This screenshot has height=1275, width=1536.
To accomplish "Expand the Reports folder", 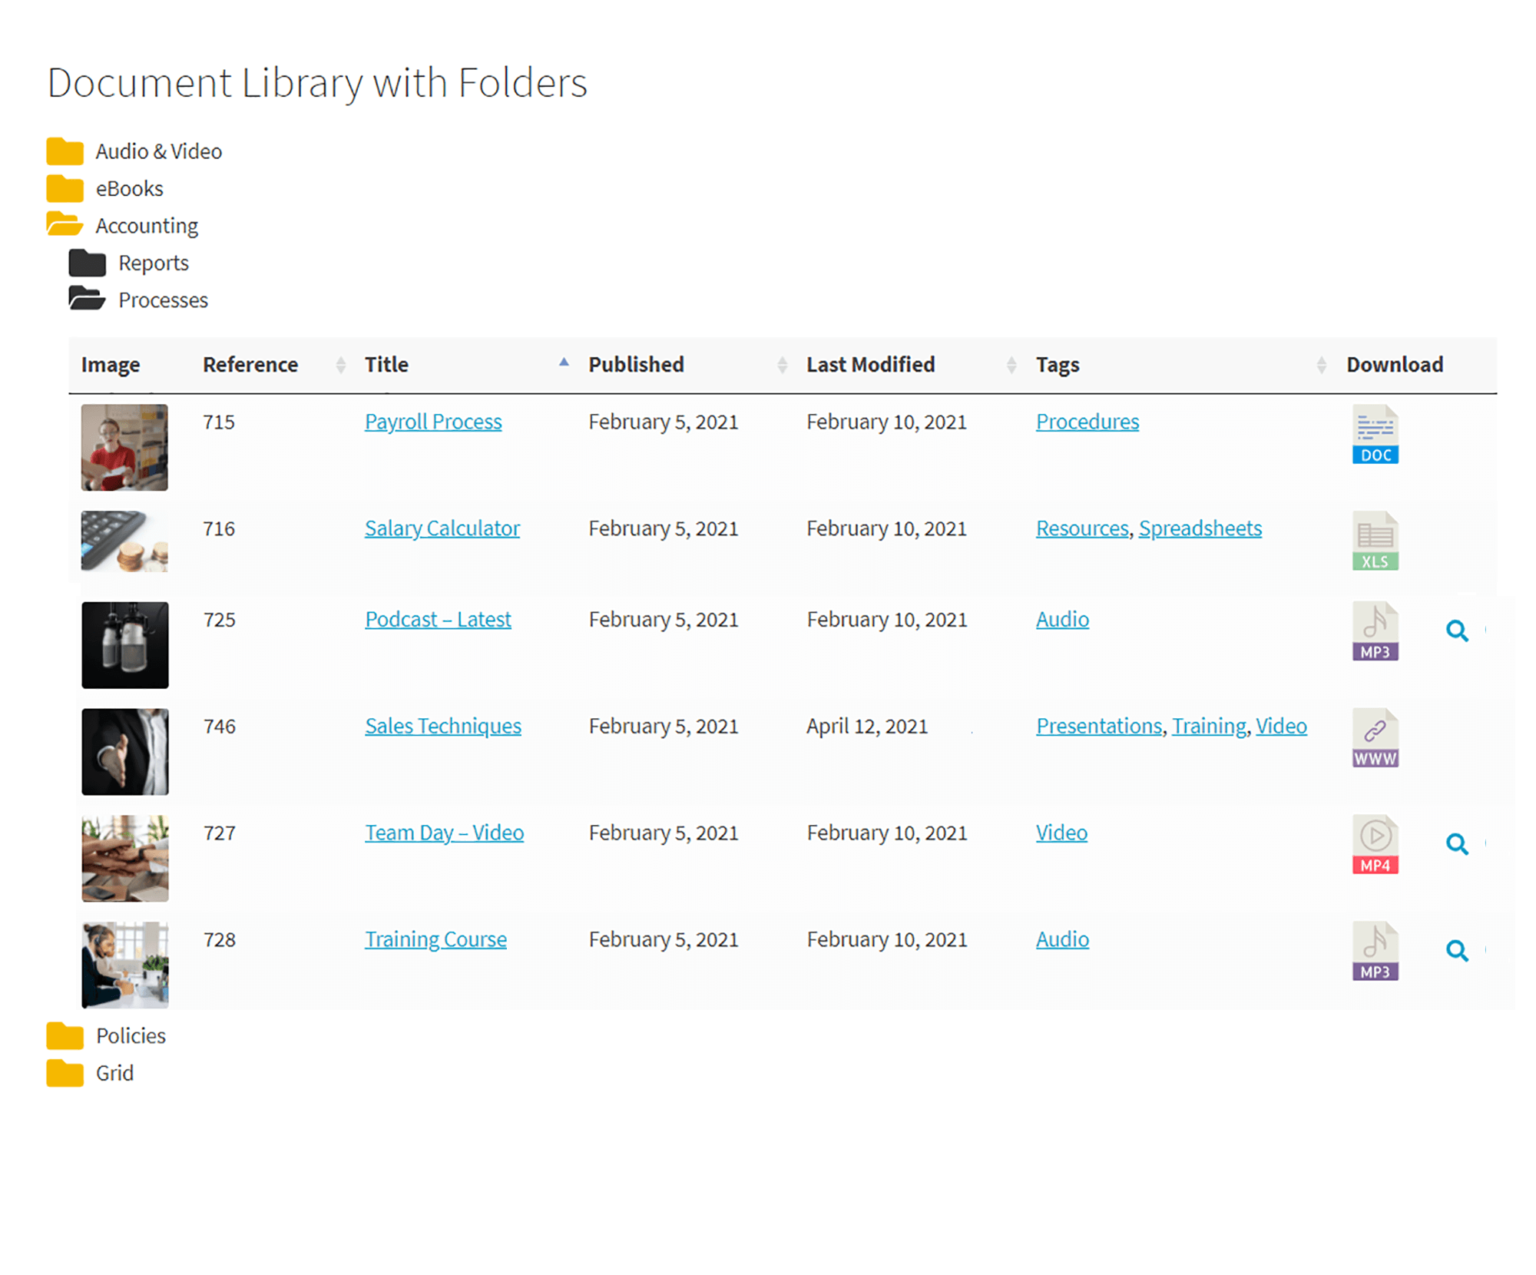I will pyautogui.click(x=153, y=262).
